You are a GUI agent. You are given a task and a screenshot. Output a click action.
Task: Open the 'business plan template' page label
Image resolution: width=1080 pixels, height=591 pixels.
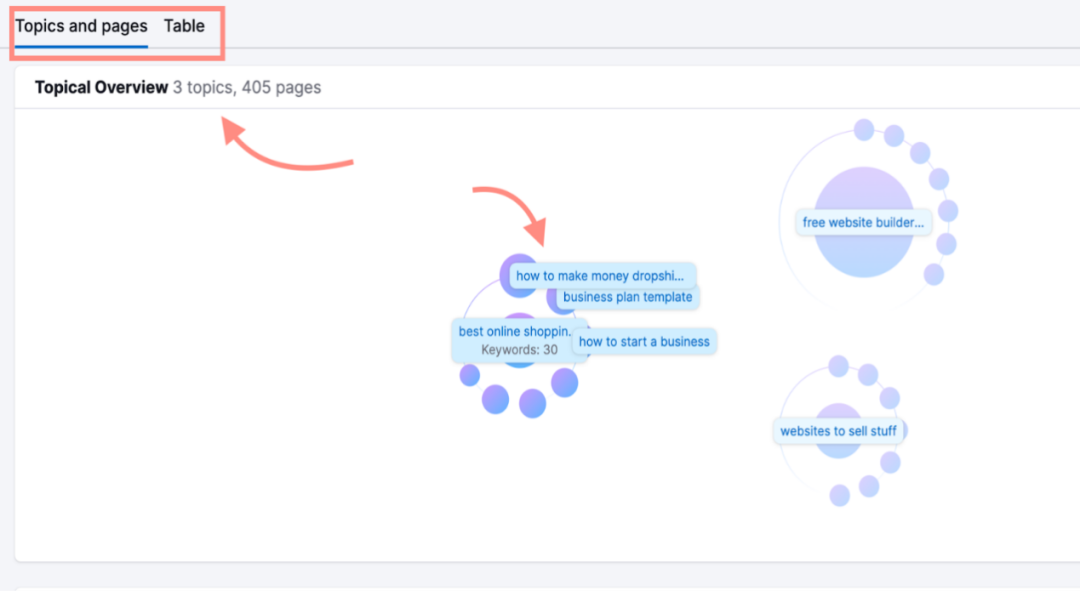(x=627, y=297)
